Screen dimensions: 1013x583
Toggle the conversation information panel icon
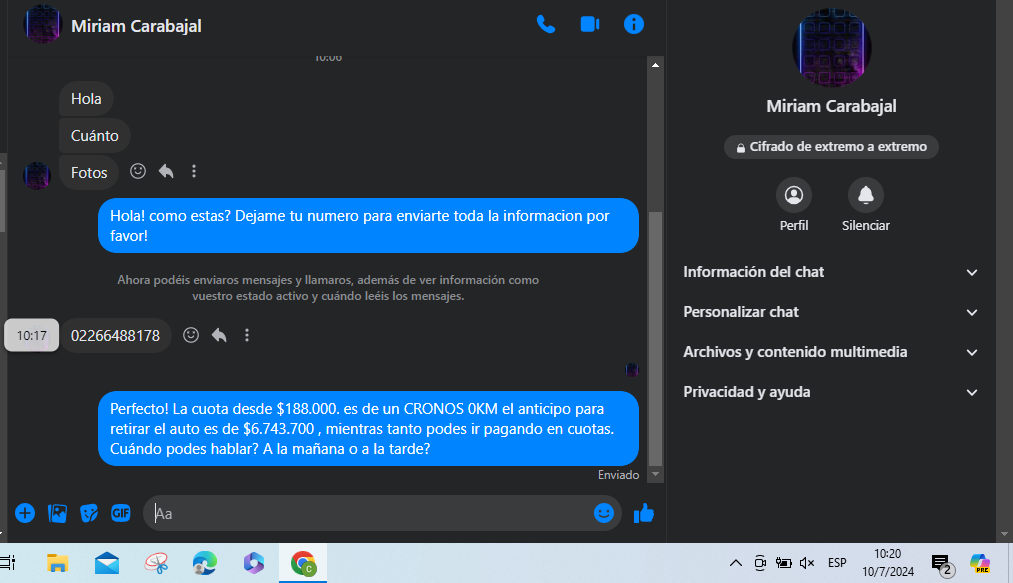[x=634, y=25]
